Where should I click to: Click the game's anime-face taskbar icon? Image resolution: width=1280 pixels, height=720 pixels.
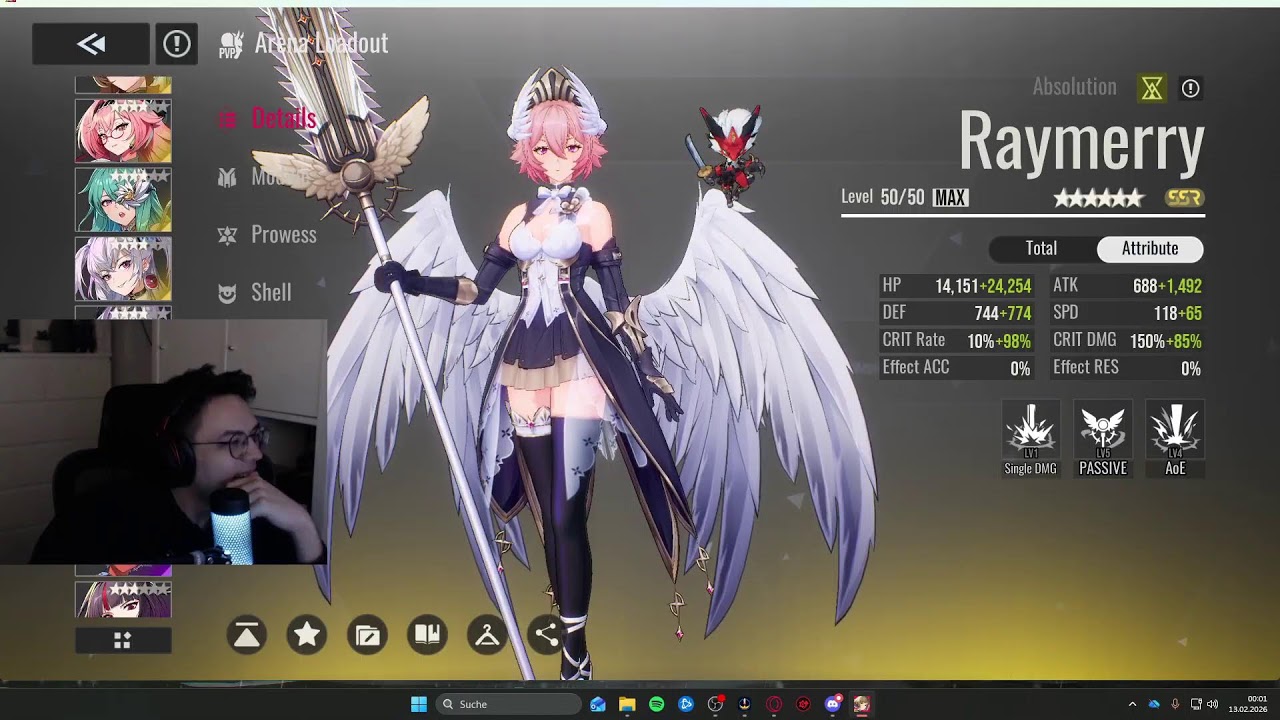(862, 704)
